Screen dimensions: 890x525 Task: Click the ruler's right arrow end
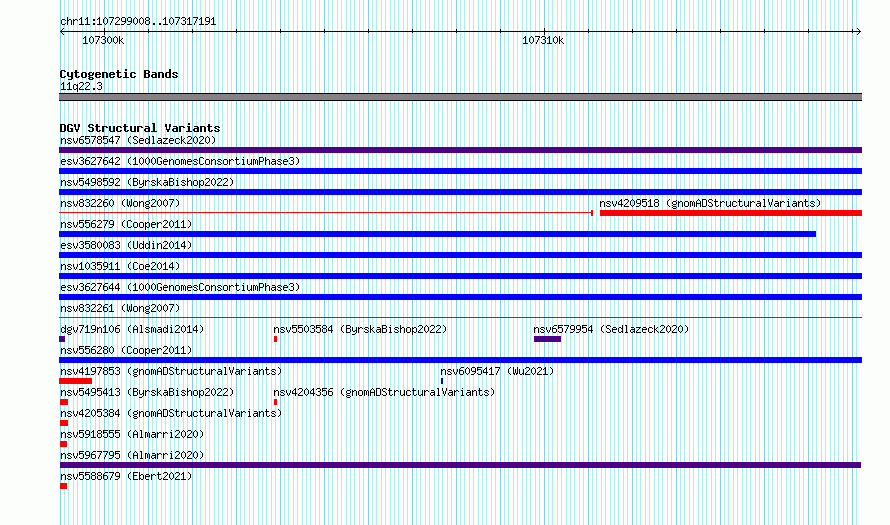tap(859, 32)
